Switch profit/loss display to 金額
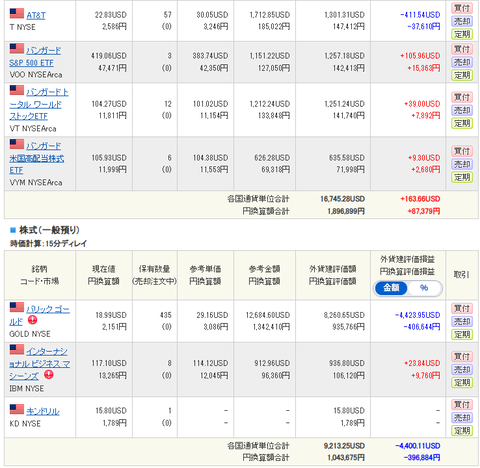The width and height of the screenshot is (480, 468). (391, 288)
